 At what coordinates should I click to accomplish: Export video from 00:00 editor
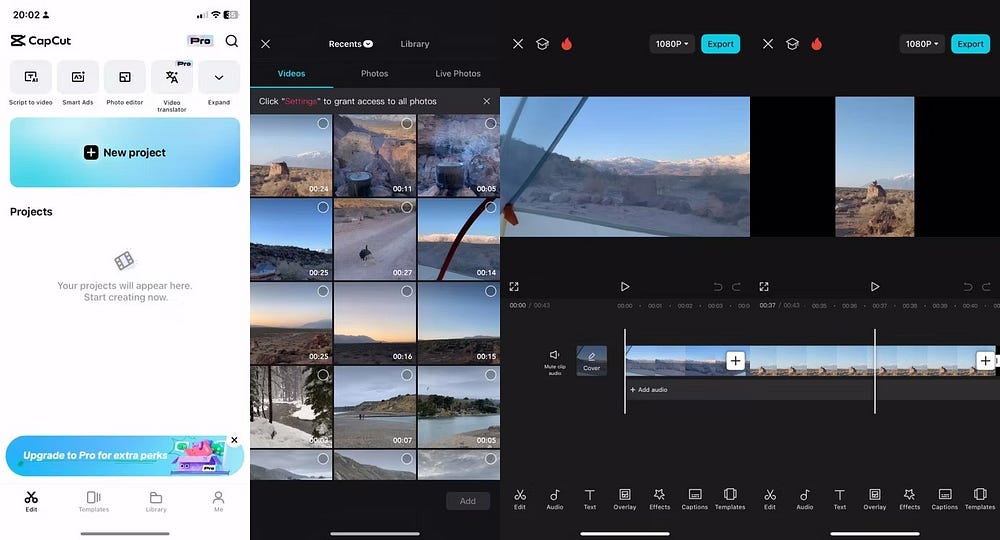click(x=721, y=44)
